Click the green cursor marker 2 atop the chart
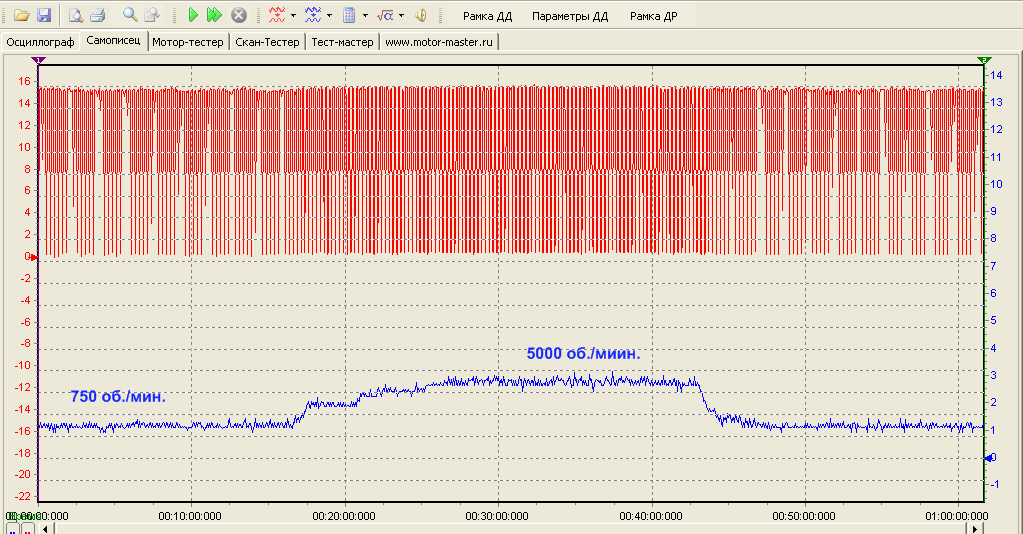The image size is (1023, 534). pos(984,60)
